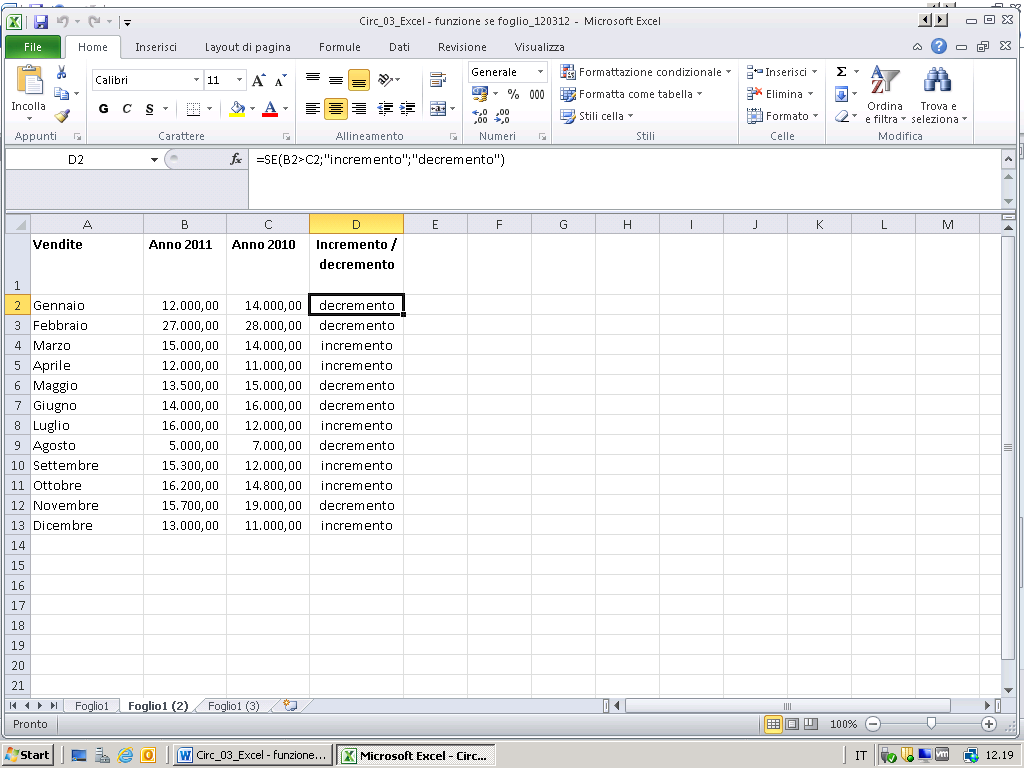
Task: Open the Foglio1 (3) sheet tab
Action: tap(234, 706)
